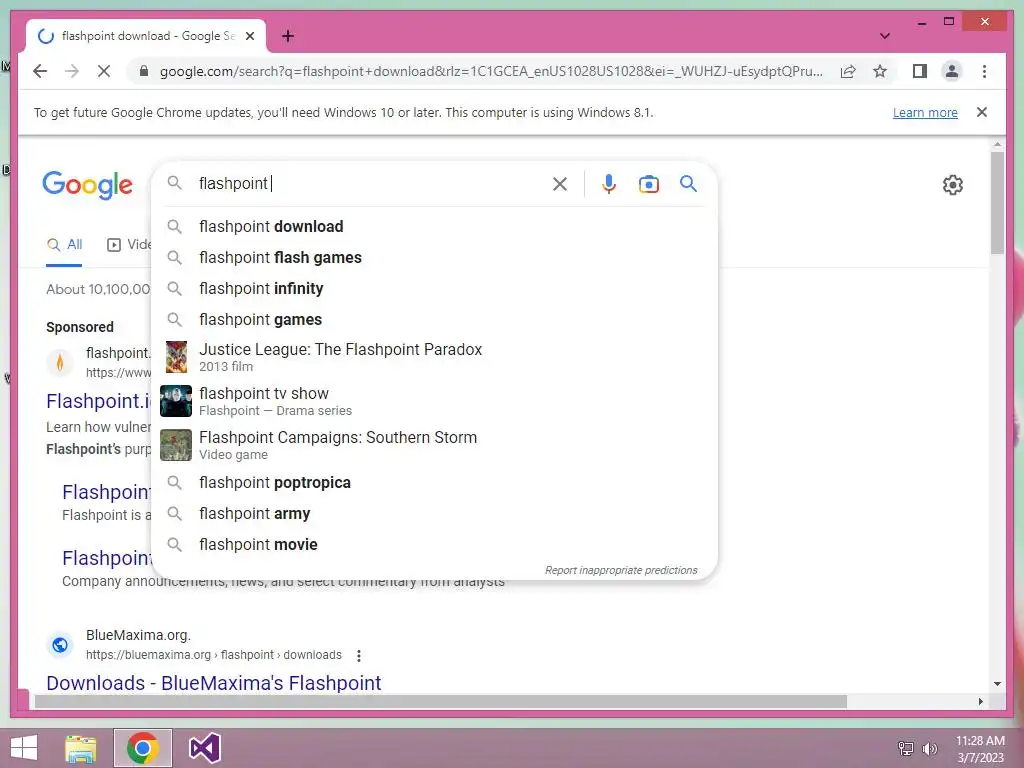Open the network tray icon

[906, 748]
